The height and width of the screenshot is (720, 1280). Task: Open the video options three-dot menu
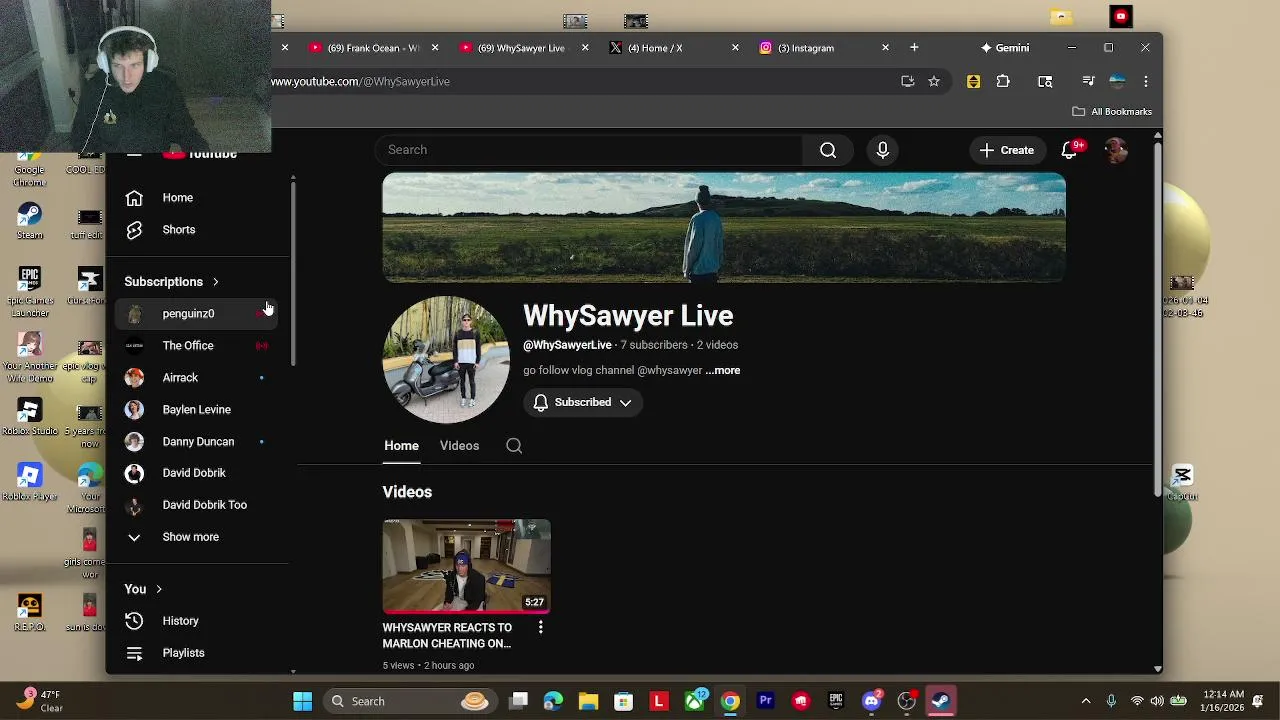[540, 627]
